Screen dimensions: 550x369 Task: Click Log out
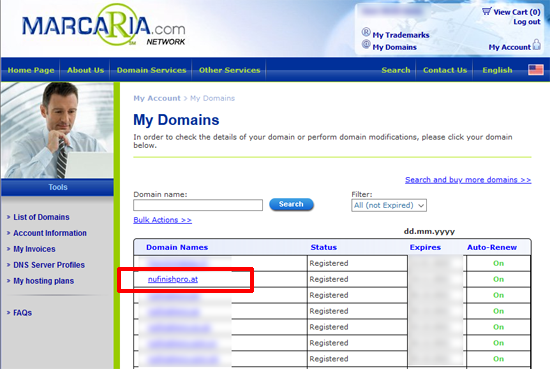click(527, 22)
